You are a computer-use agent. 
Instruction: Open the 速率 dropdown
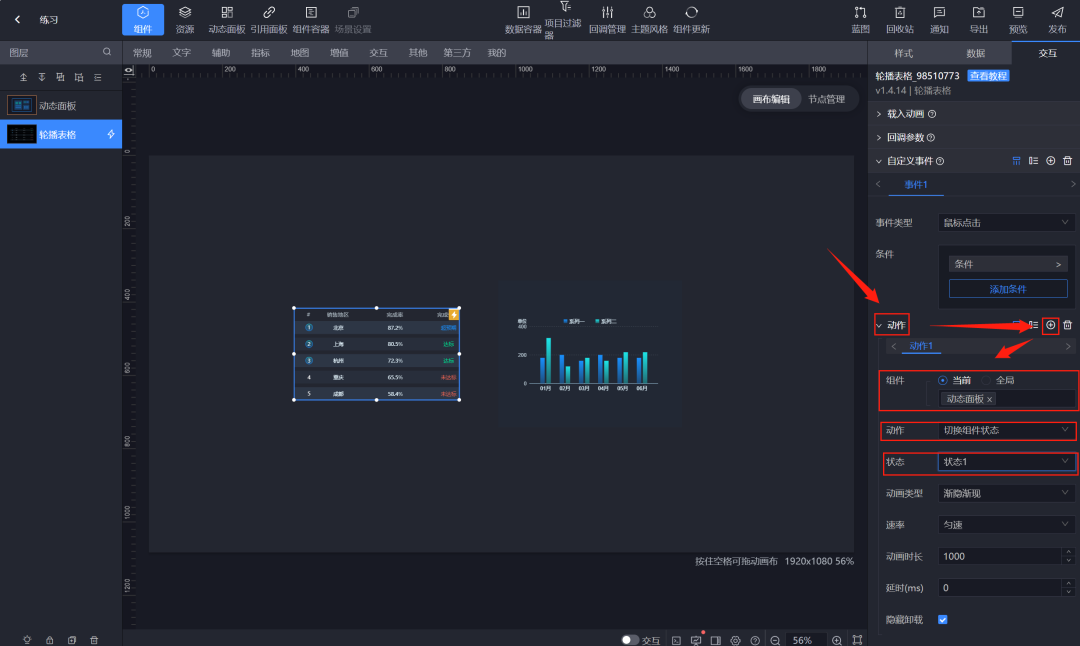(x=1005, y=525)
